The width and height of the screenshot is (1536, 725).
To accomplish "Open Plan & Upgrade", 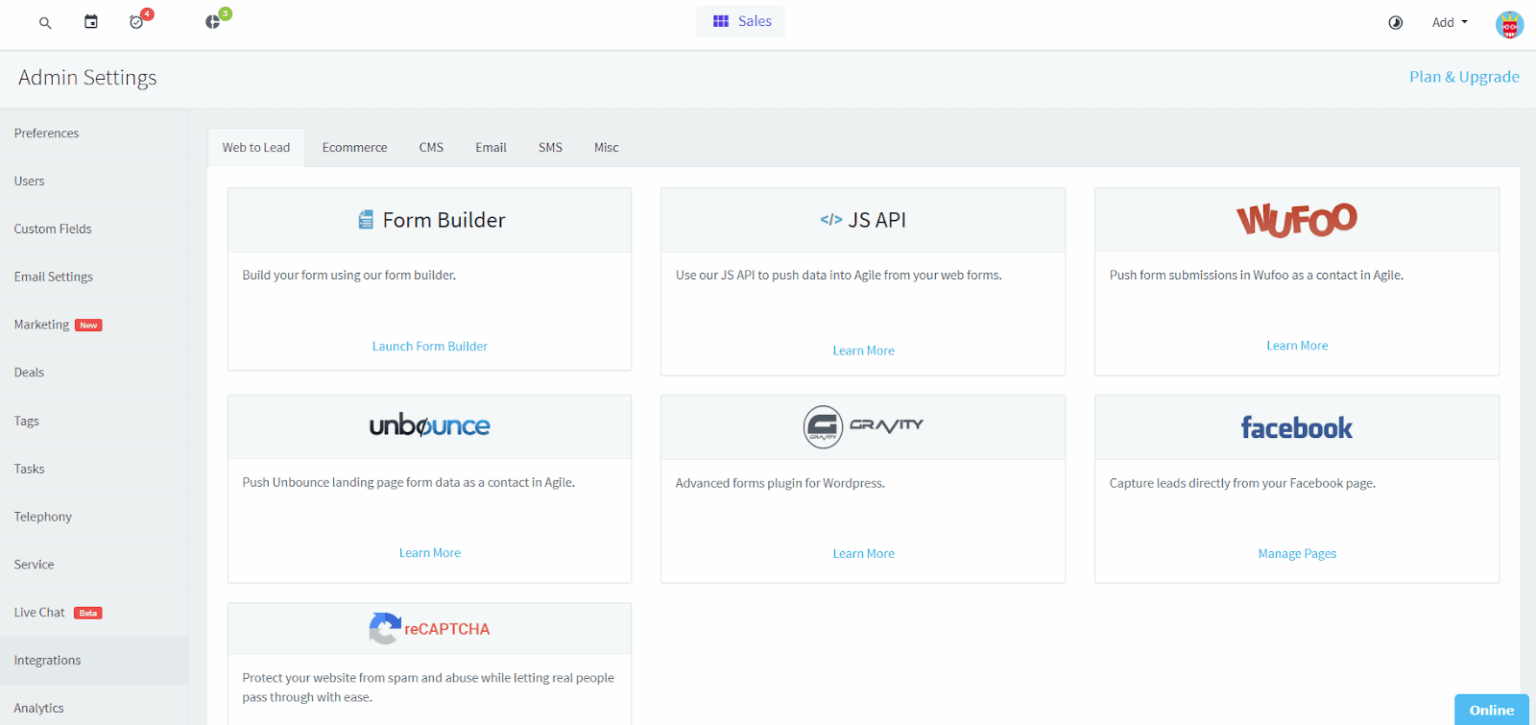I will [x=1464, y=76].
